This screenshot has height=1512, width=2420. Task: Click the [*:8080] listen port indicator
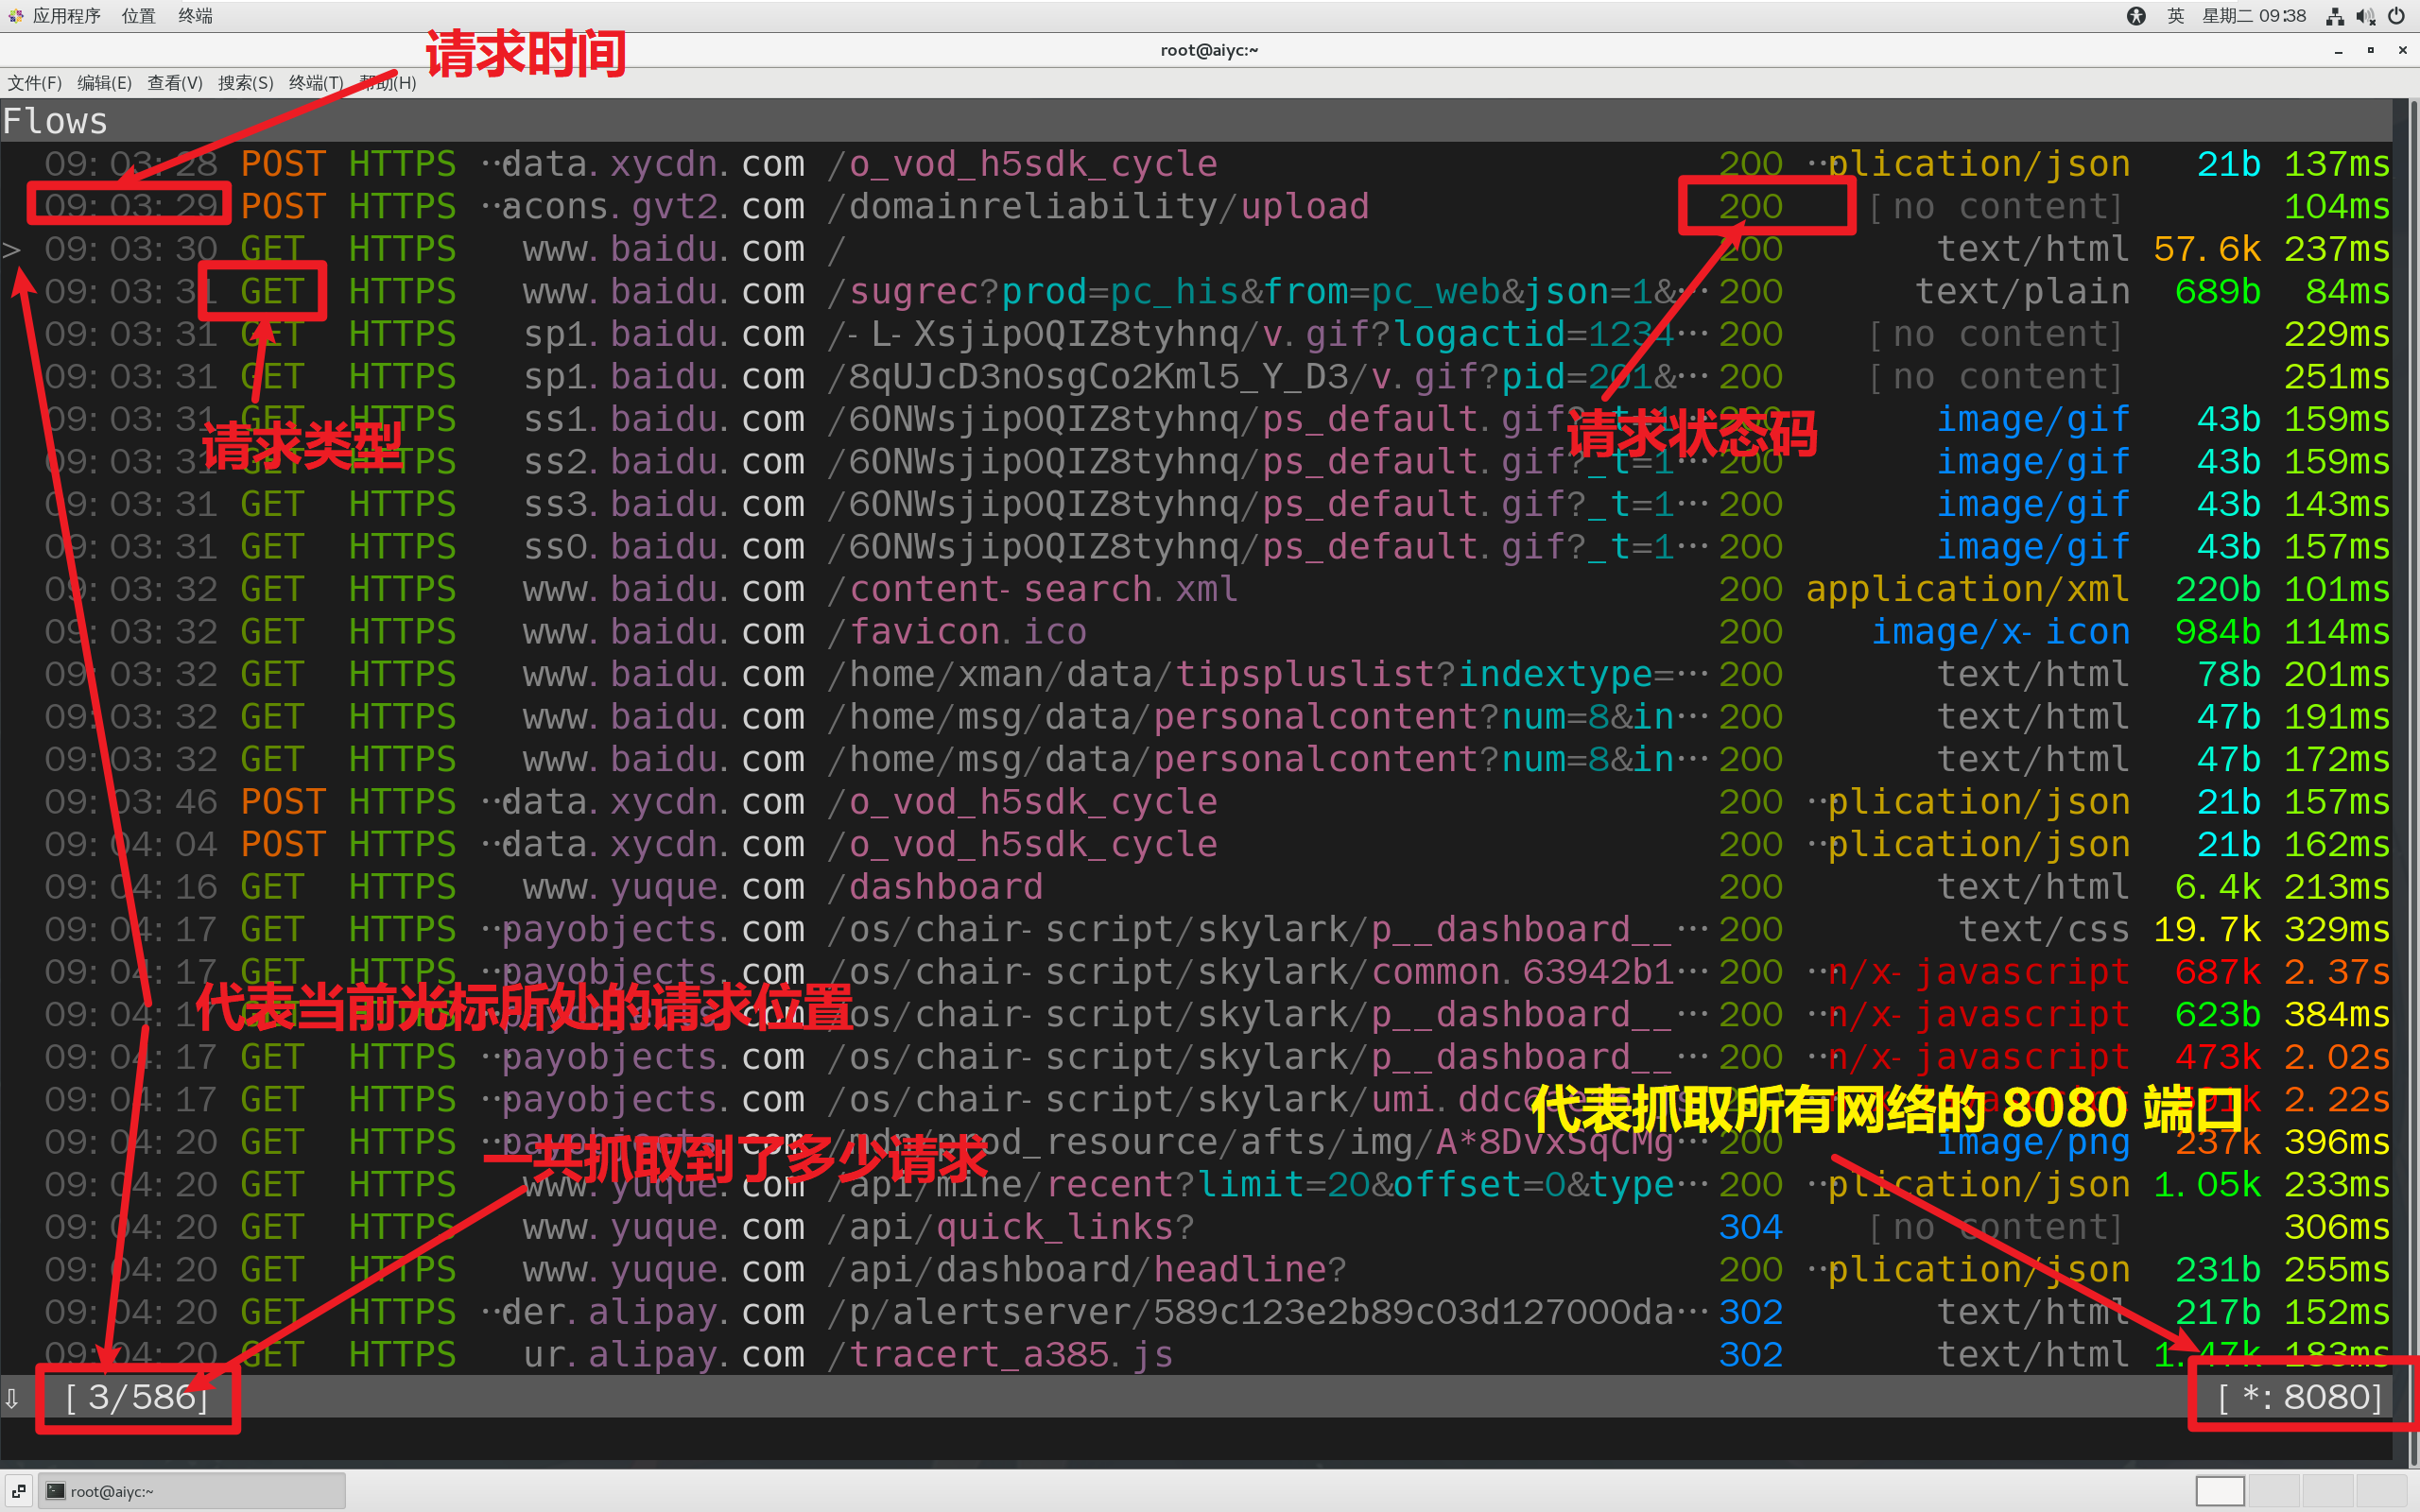pyautogui.click(x=2300, y=1397)
